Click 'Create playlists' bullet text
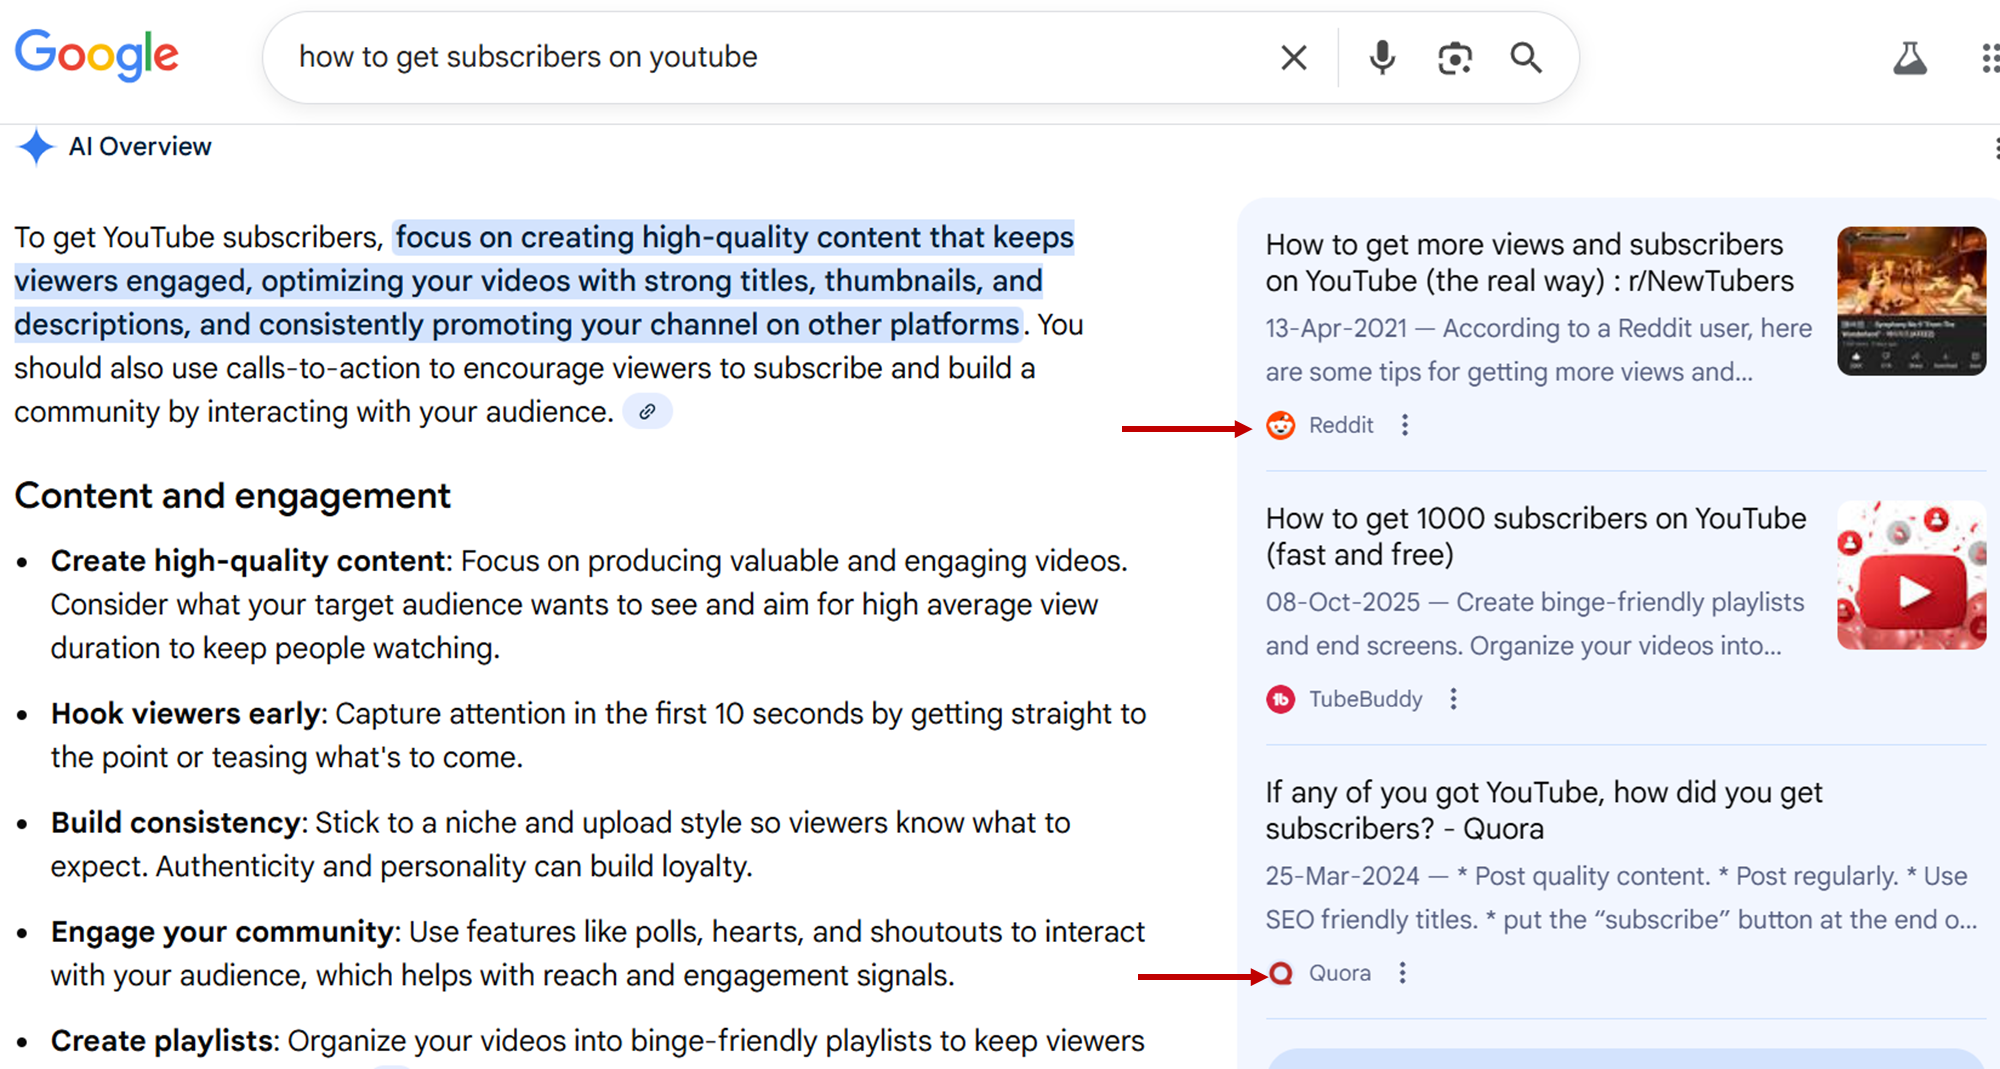This screenshot has width=2000, height=1069. (162, 1041)
